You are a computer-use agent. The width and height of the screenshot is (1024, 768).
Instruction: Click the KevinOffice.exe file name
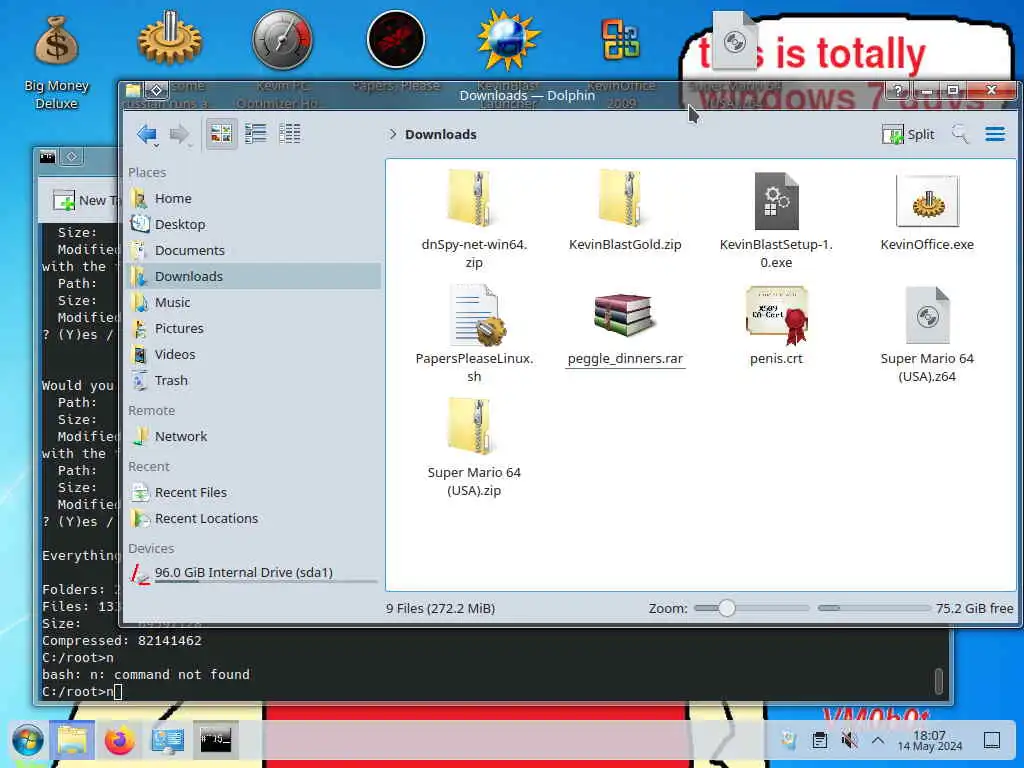(927, 244)
